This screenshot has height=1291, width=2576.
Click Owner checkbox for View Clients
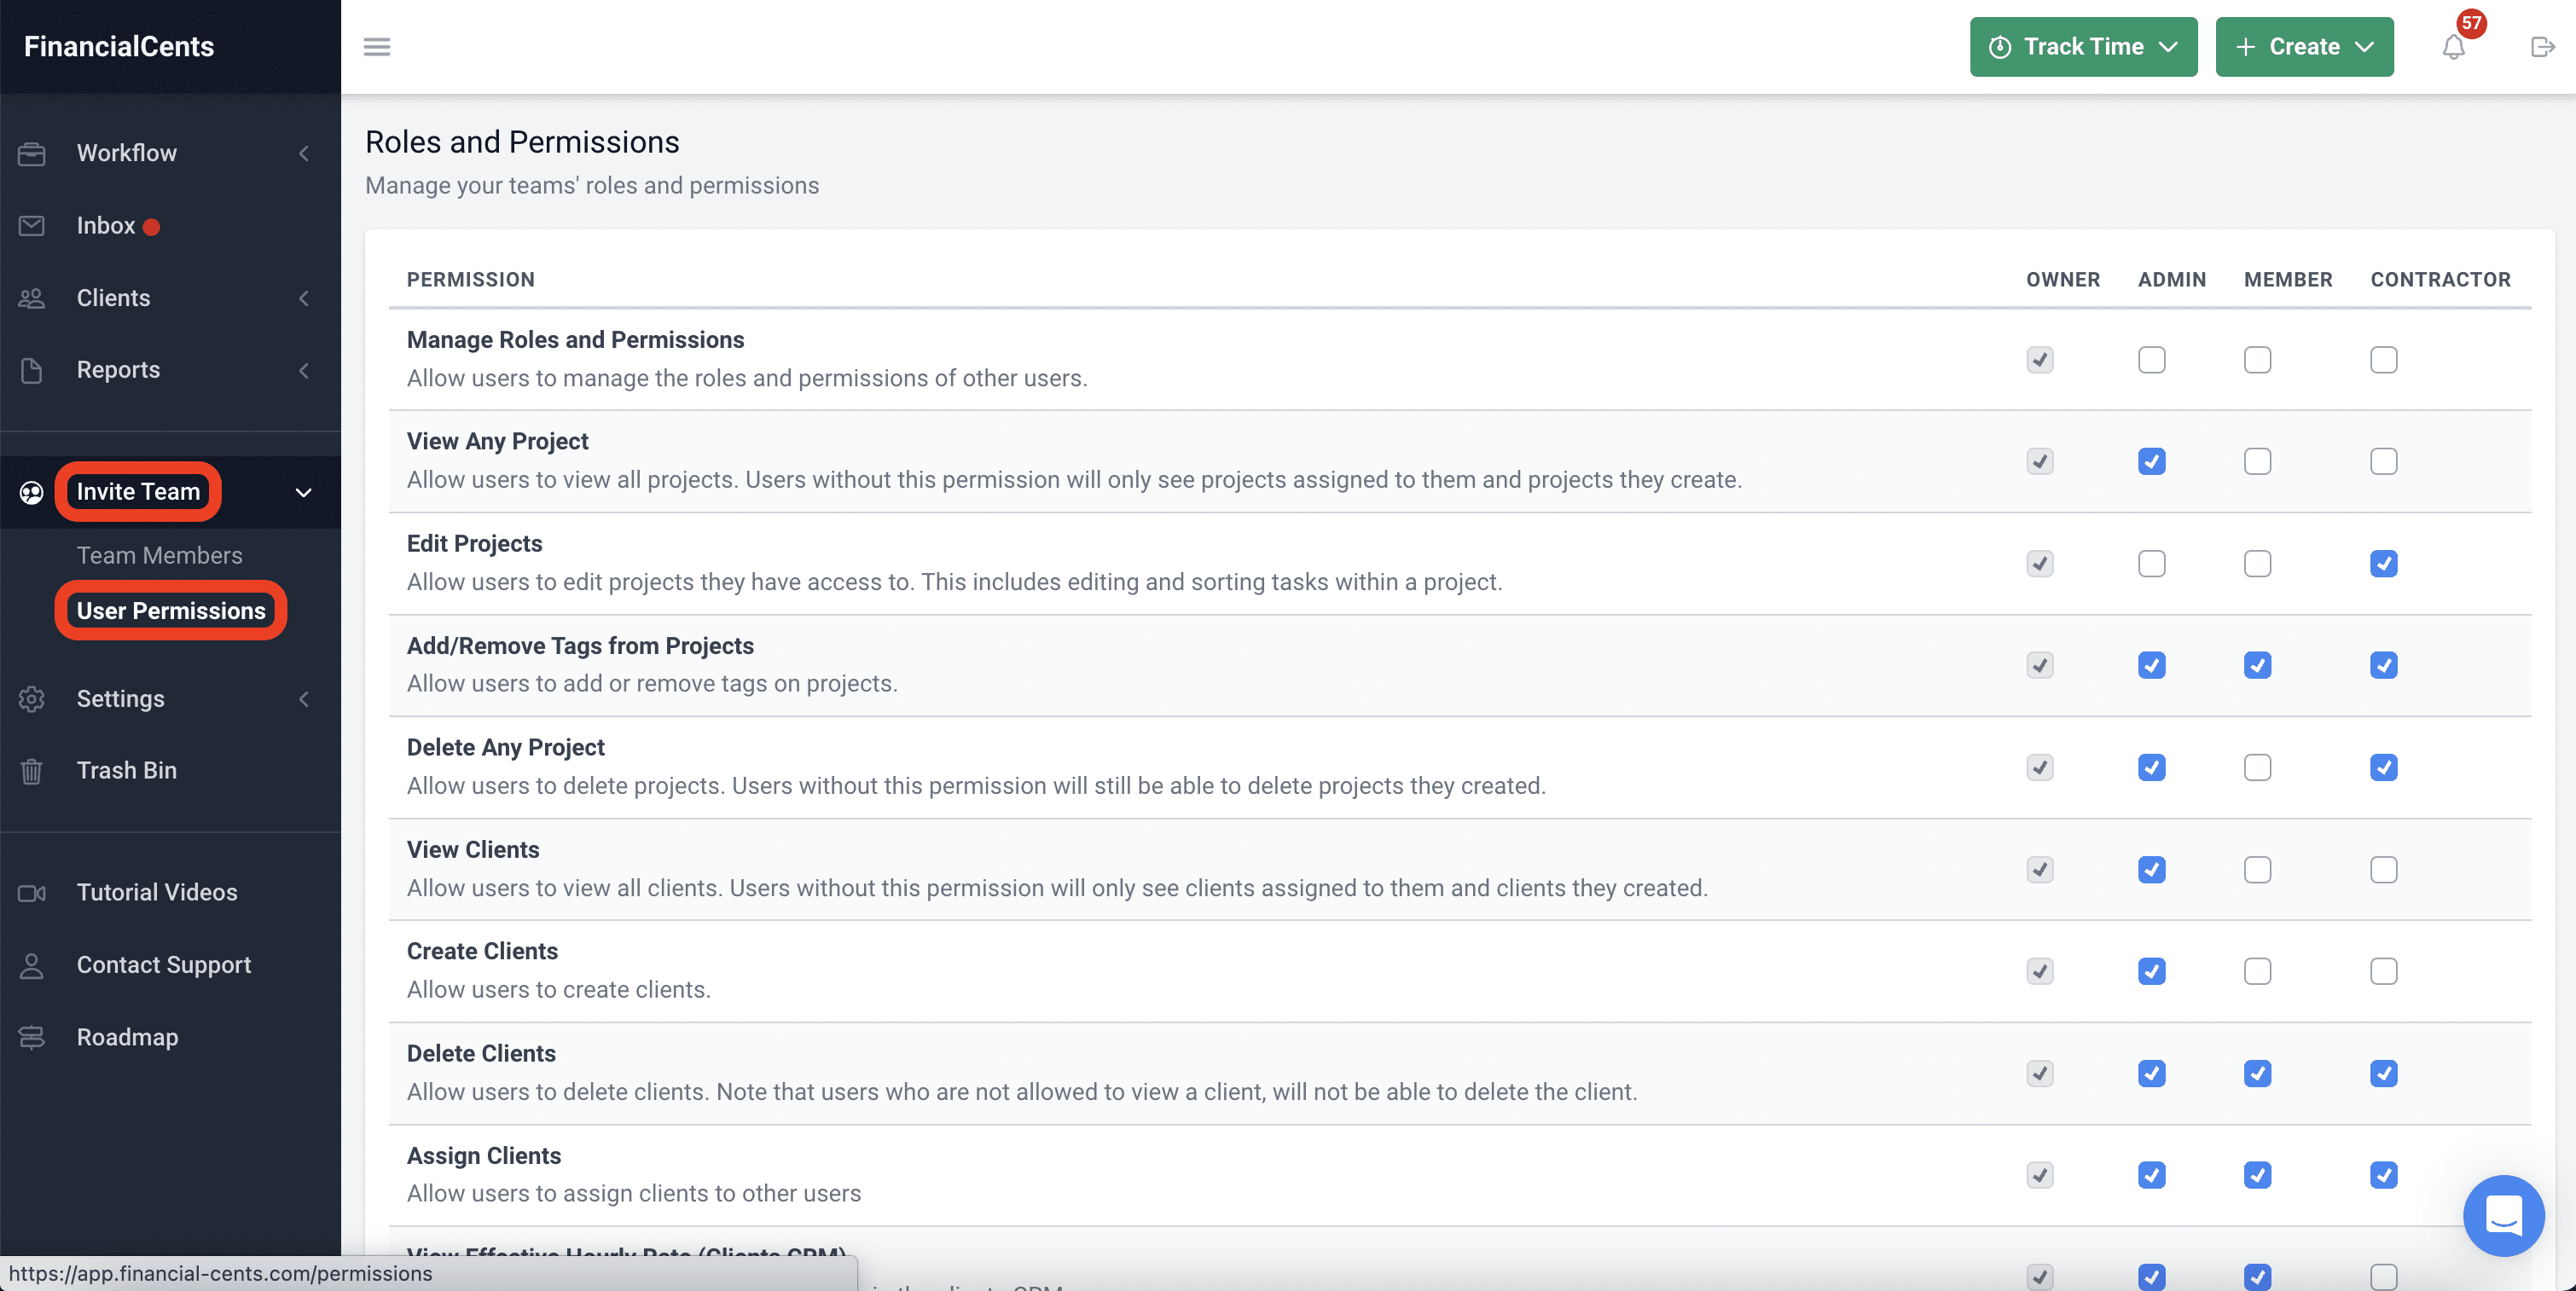tap(2040, 870)
